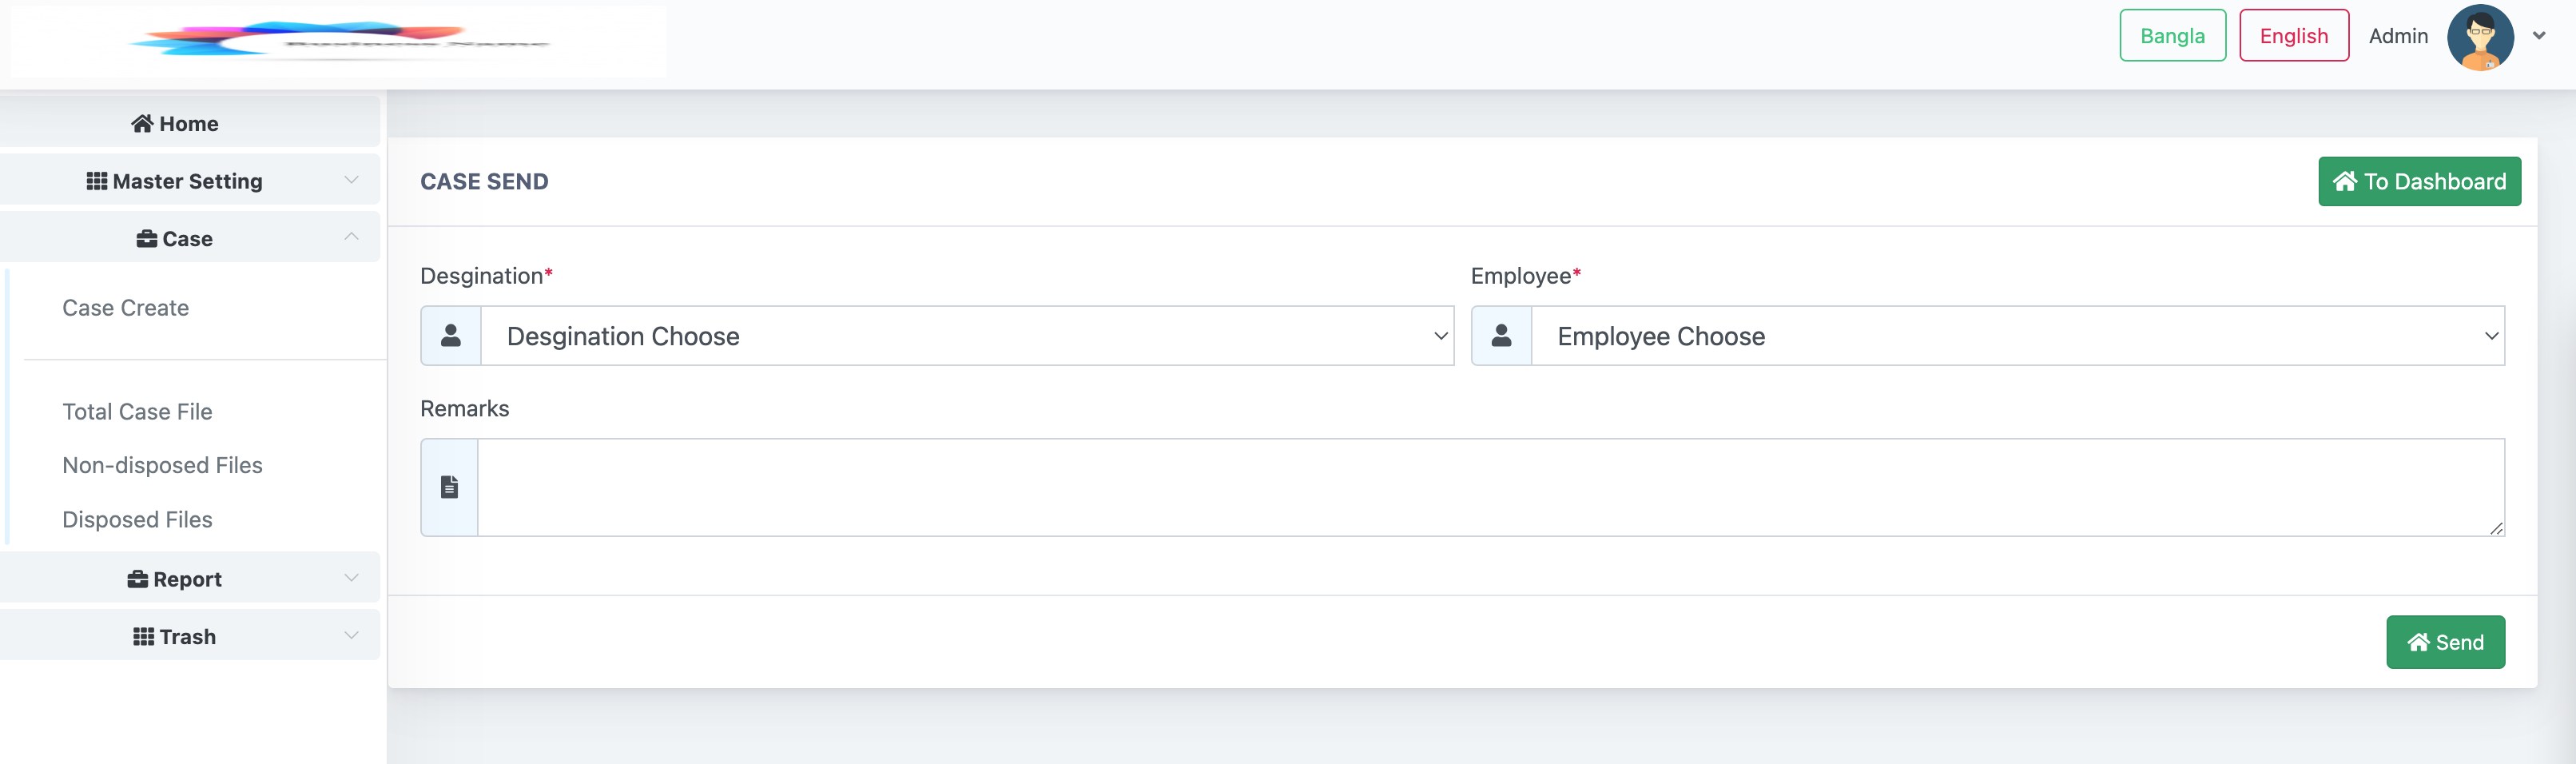
Task: Click the Admin avatar picture
Action: (x=2480, y=37)
